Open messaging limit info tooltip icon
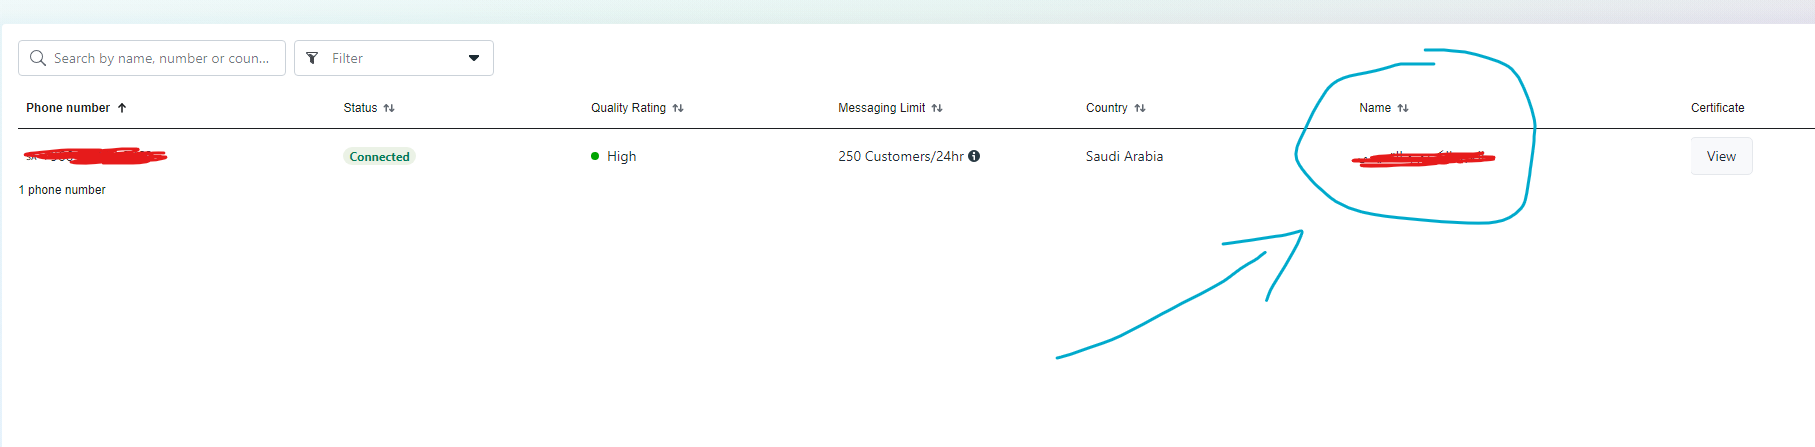The image size is (1815, 447). click(974, 156)
